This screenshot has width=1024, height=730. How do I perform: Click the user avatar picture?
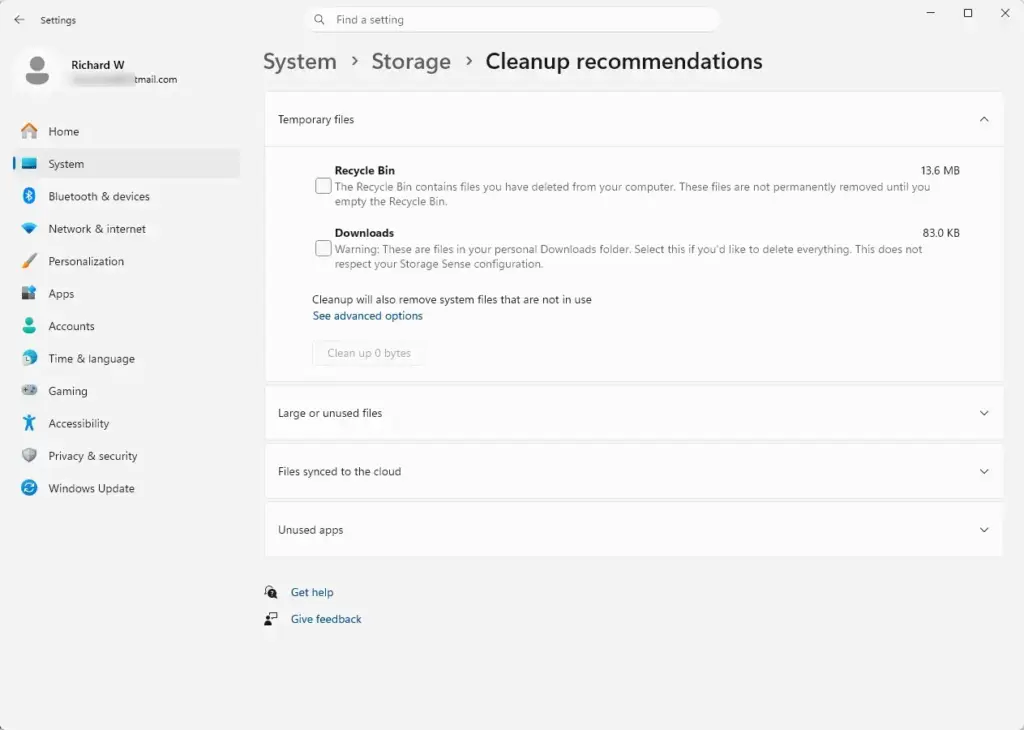click(x=37, y=70)
